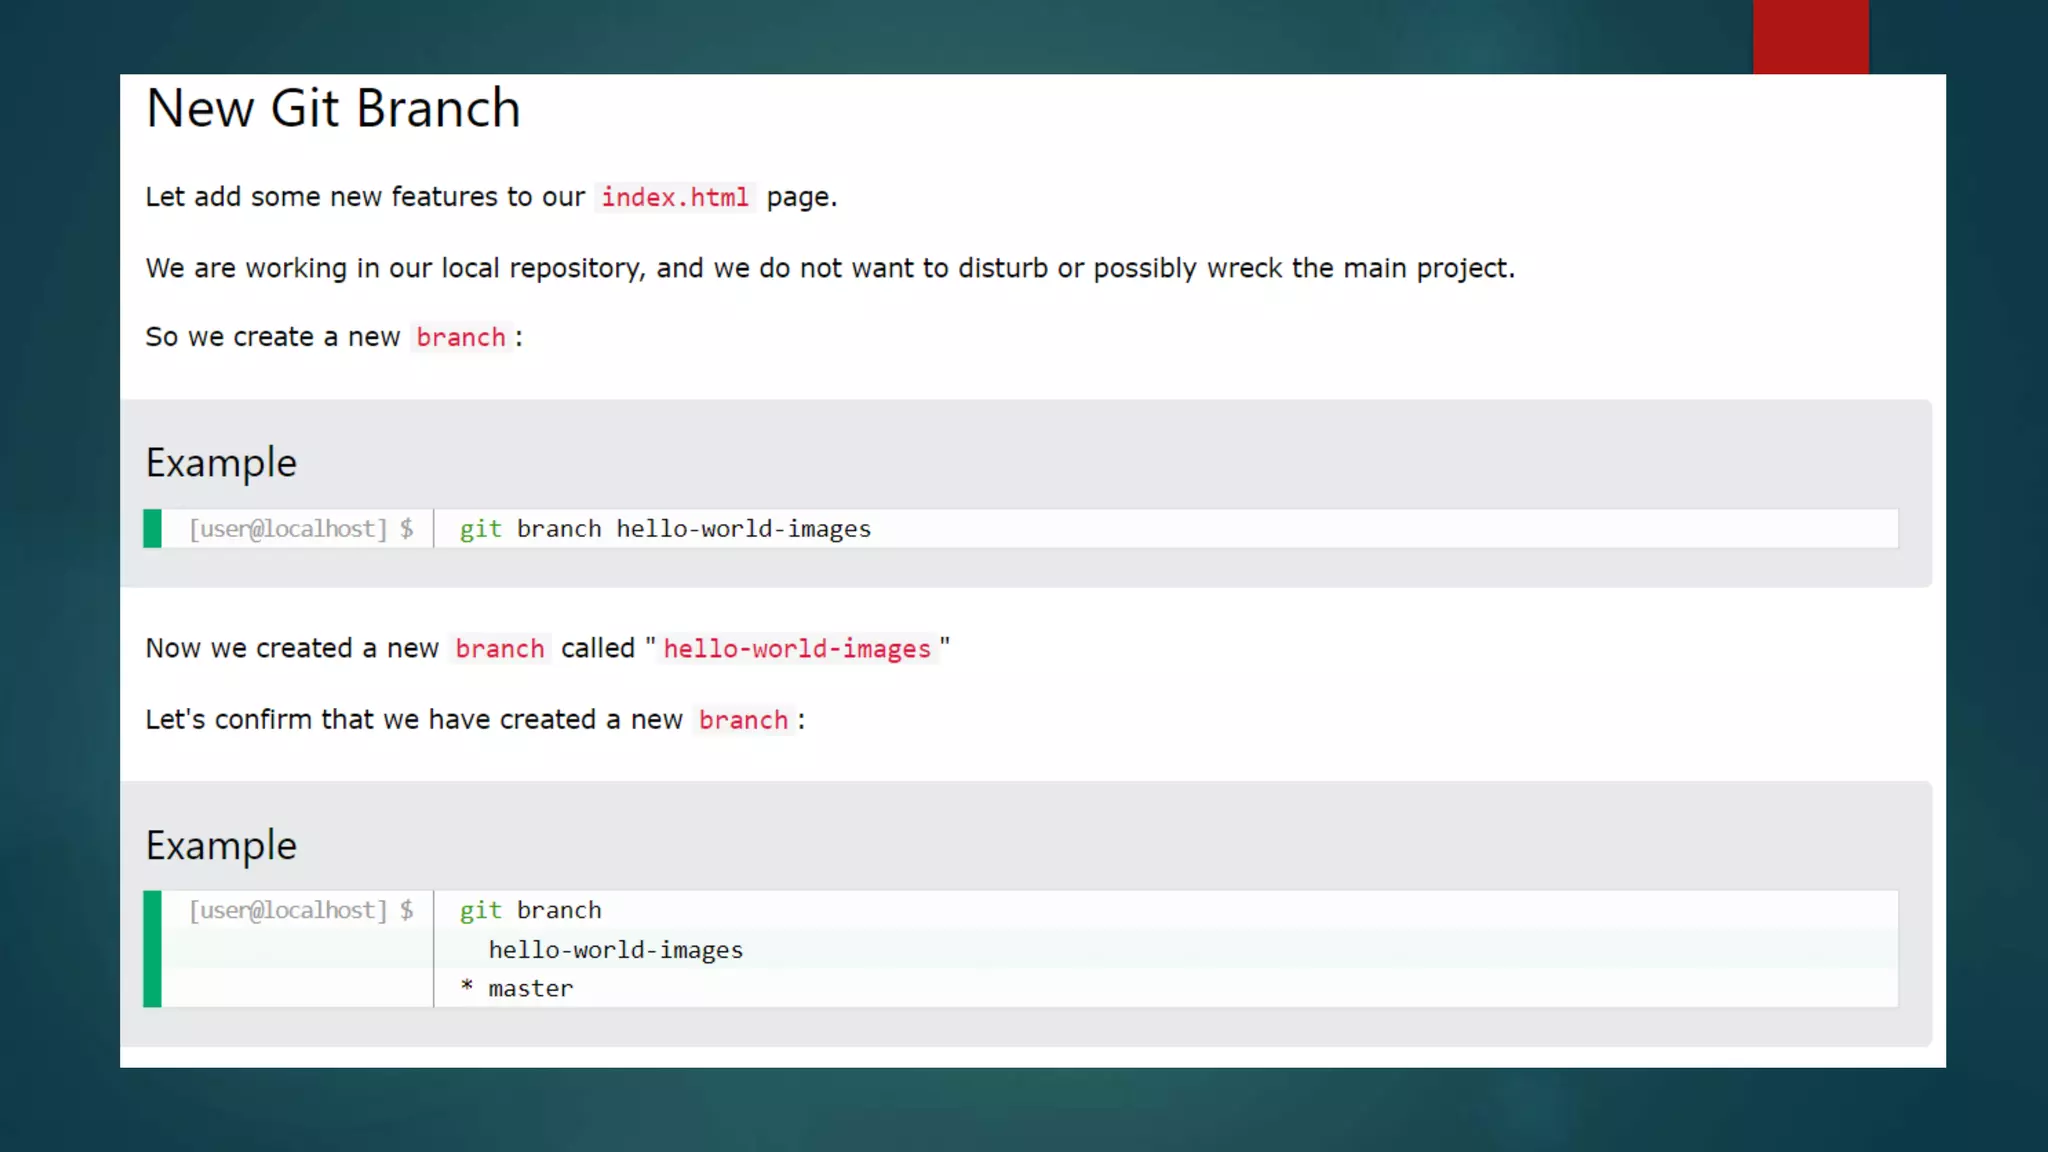The width and height of the screenshot is (2048, 1152).
Task: Click the '[user@localhost] $' prompt beside 'git branch hello-world-images'
Action: point(301,529)
